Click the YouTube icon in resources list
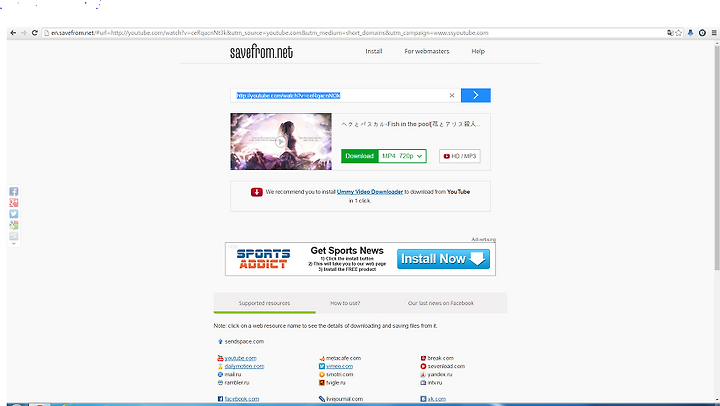The image size is (720, 406). click(x=220, y=358)
